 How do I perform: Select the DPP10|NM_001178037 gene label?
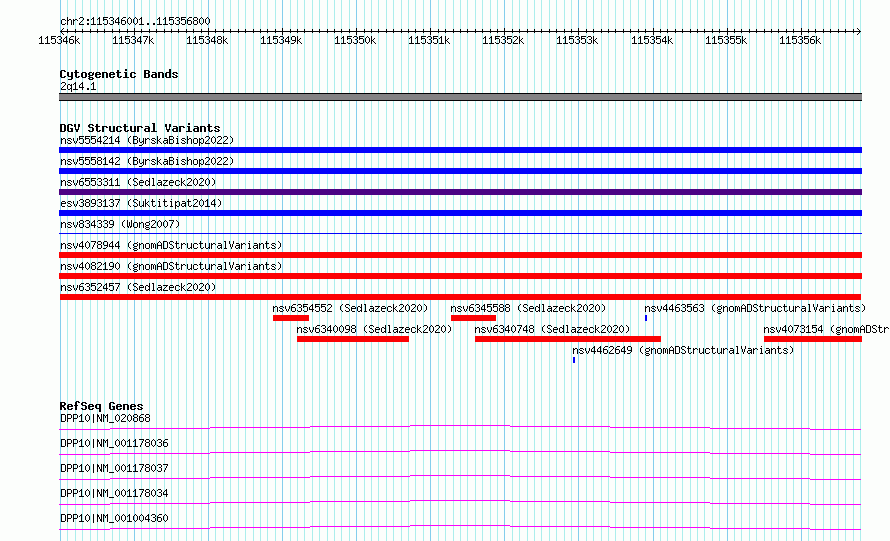pos(114,468)
